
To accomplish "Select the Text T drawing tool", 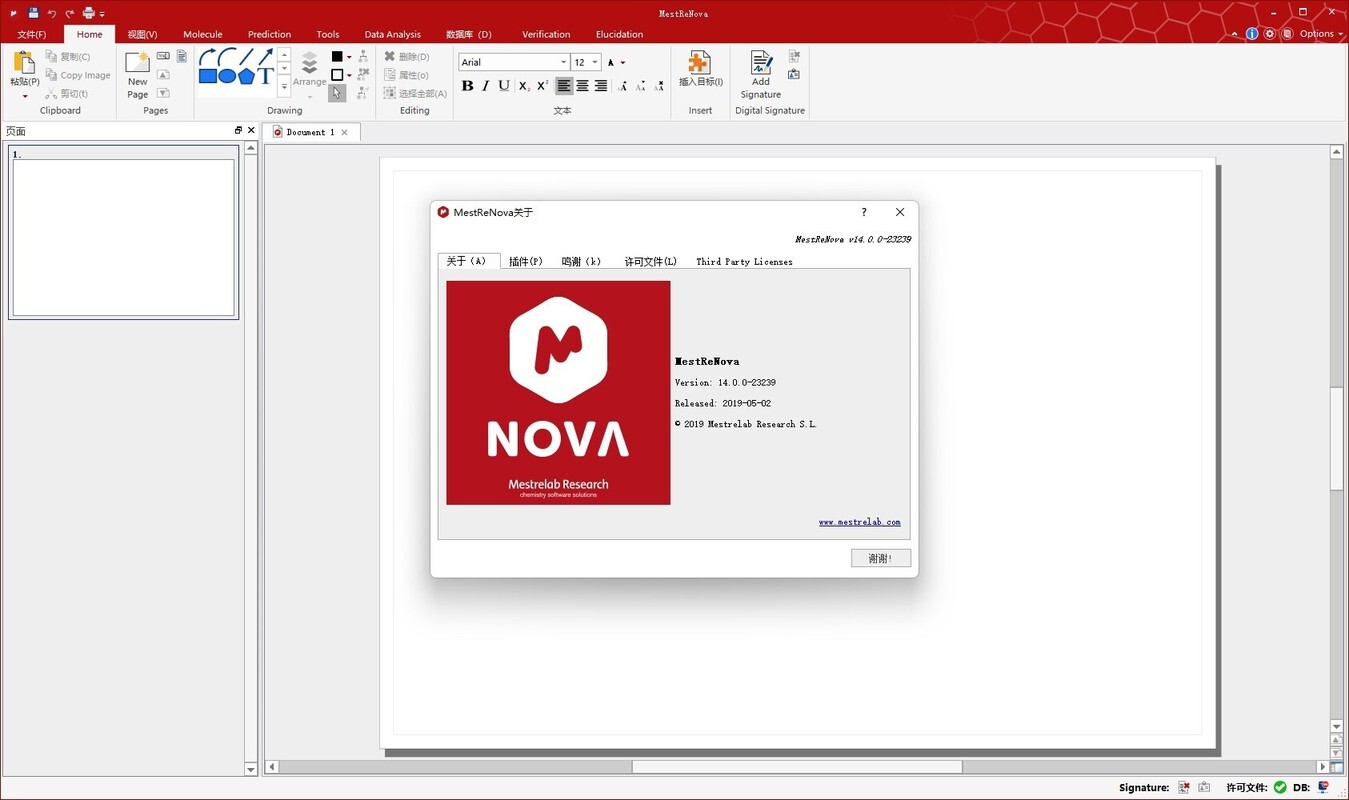I will [266, 76].
